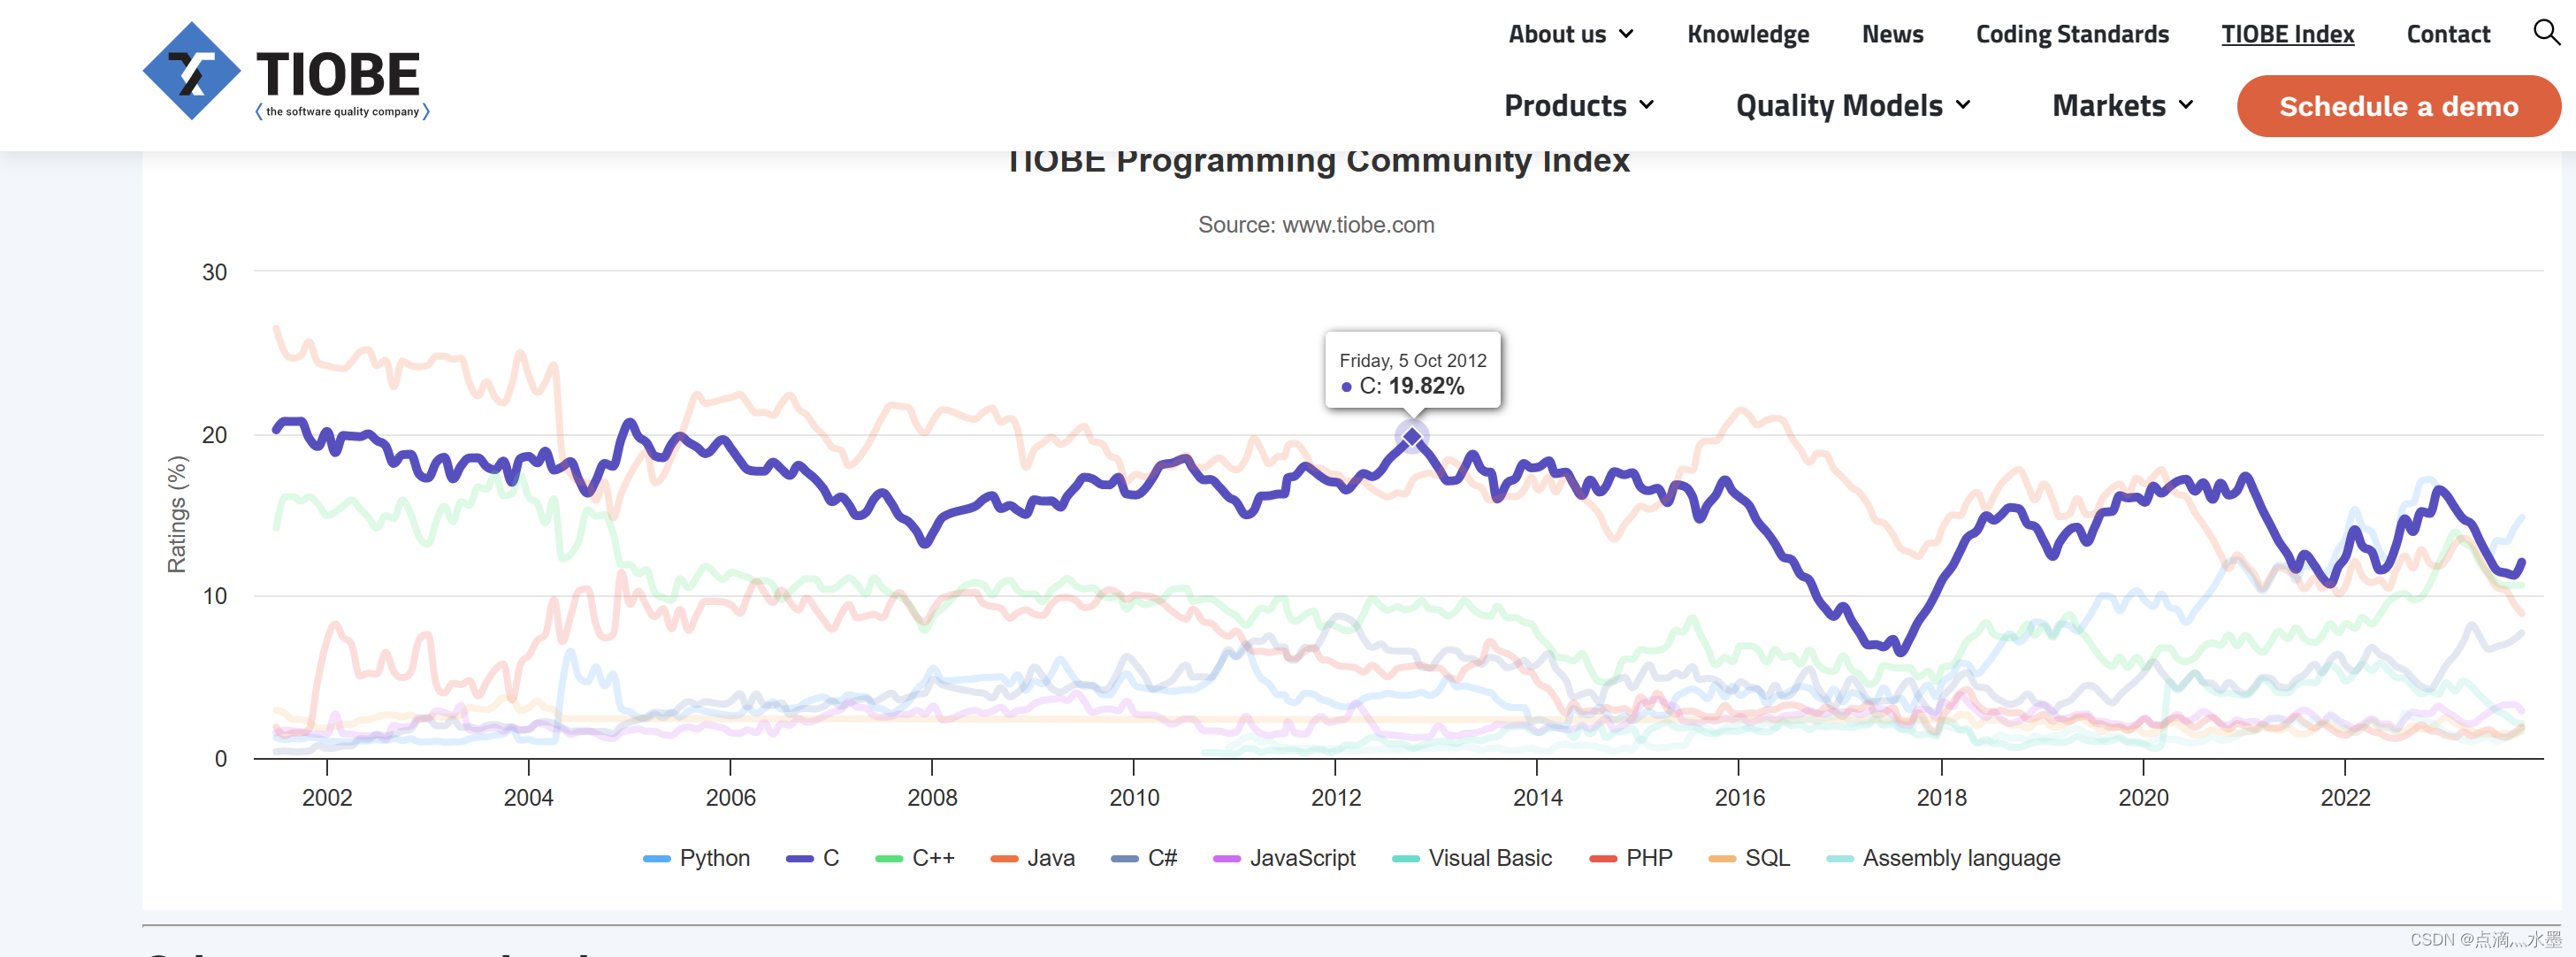The image size is (2576, 957).
Task: Open the TIOBE Index link
Action: coord(2287,34)
